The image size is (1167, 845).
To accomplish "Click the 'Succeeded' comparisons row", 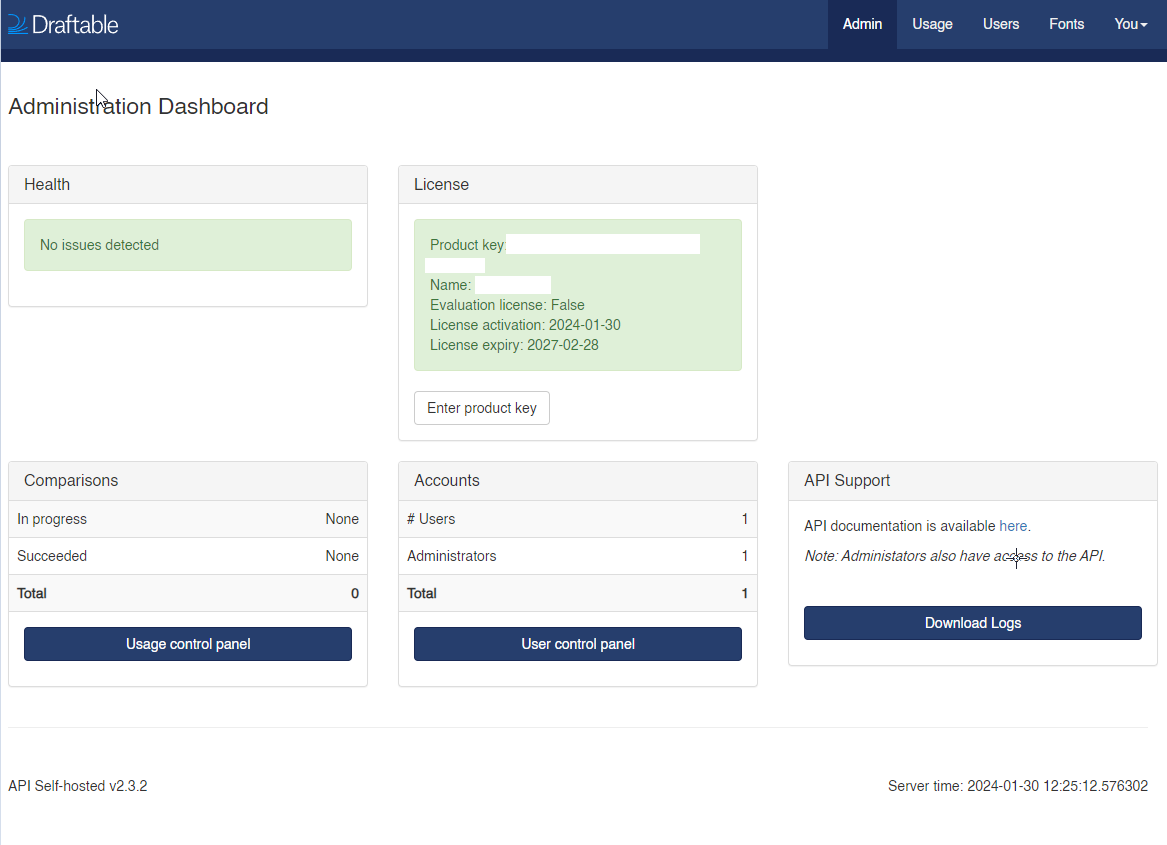I will coord(188,556).
